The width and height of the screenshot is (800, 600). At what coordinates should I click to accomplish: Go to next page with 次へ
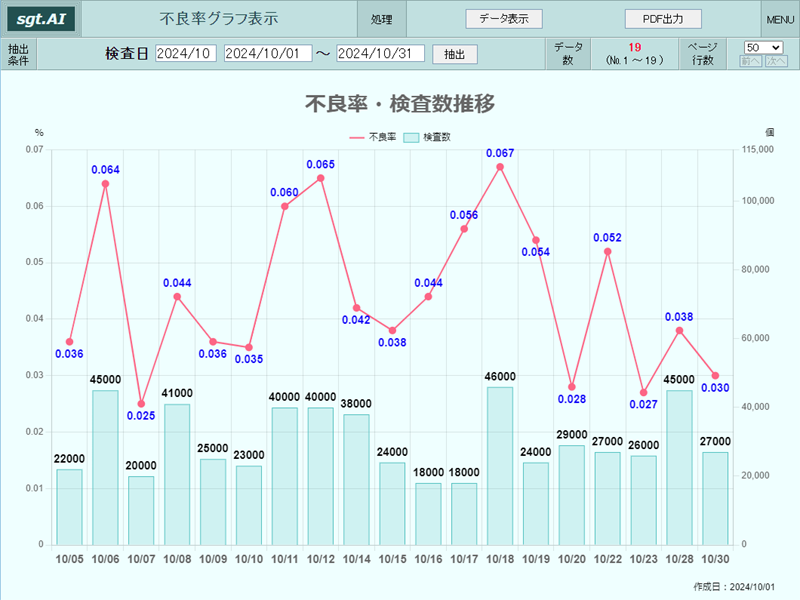[x=776, y=61]
